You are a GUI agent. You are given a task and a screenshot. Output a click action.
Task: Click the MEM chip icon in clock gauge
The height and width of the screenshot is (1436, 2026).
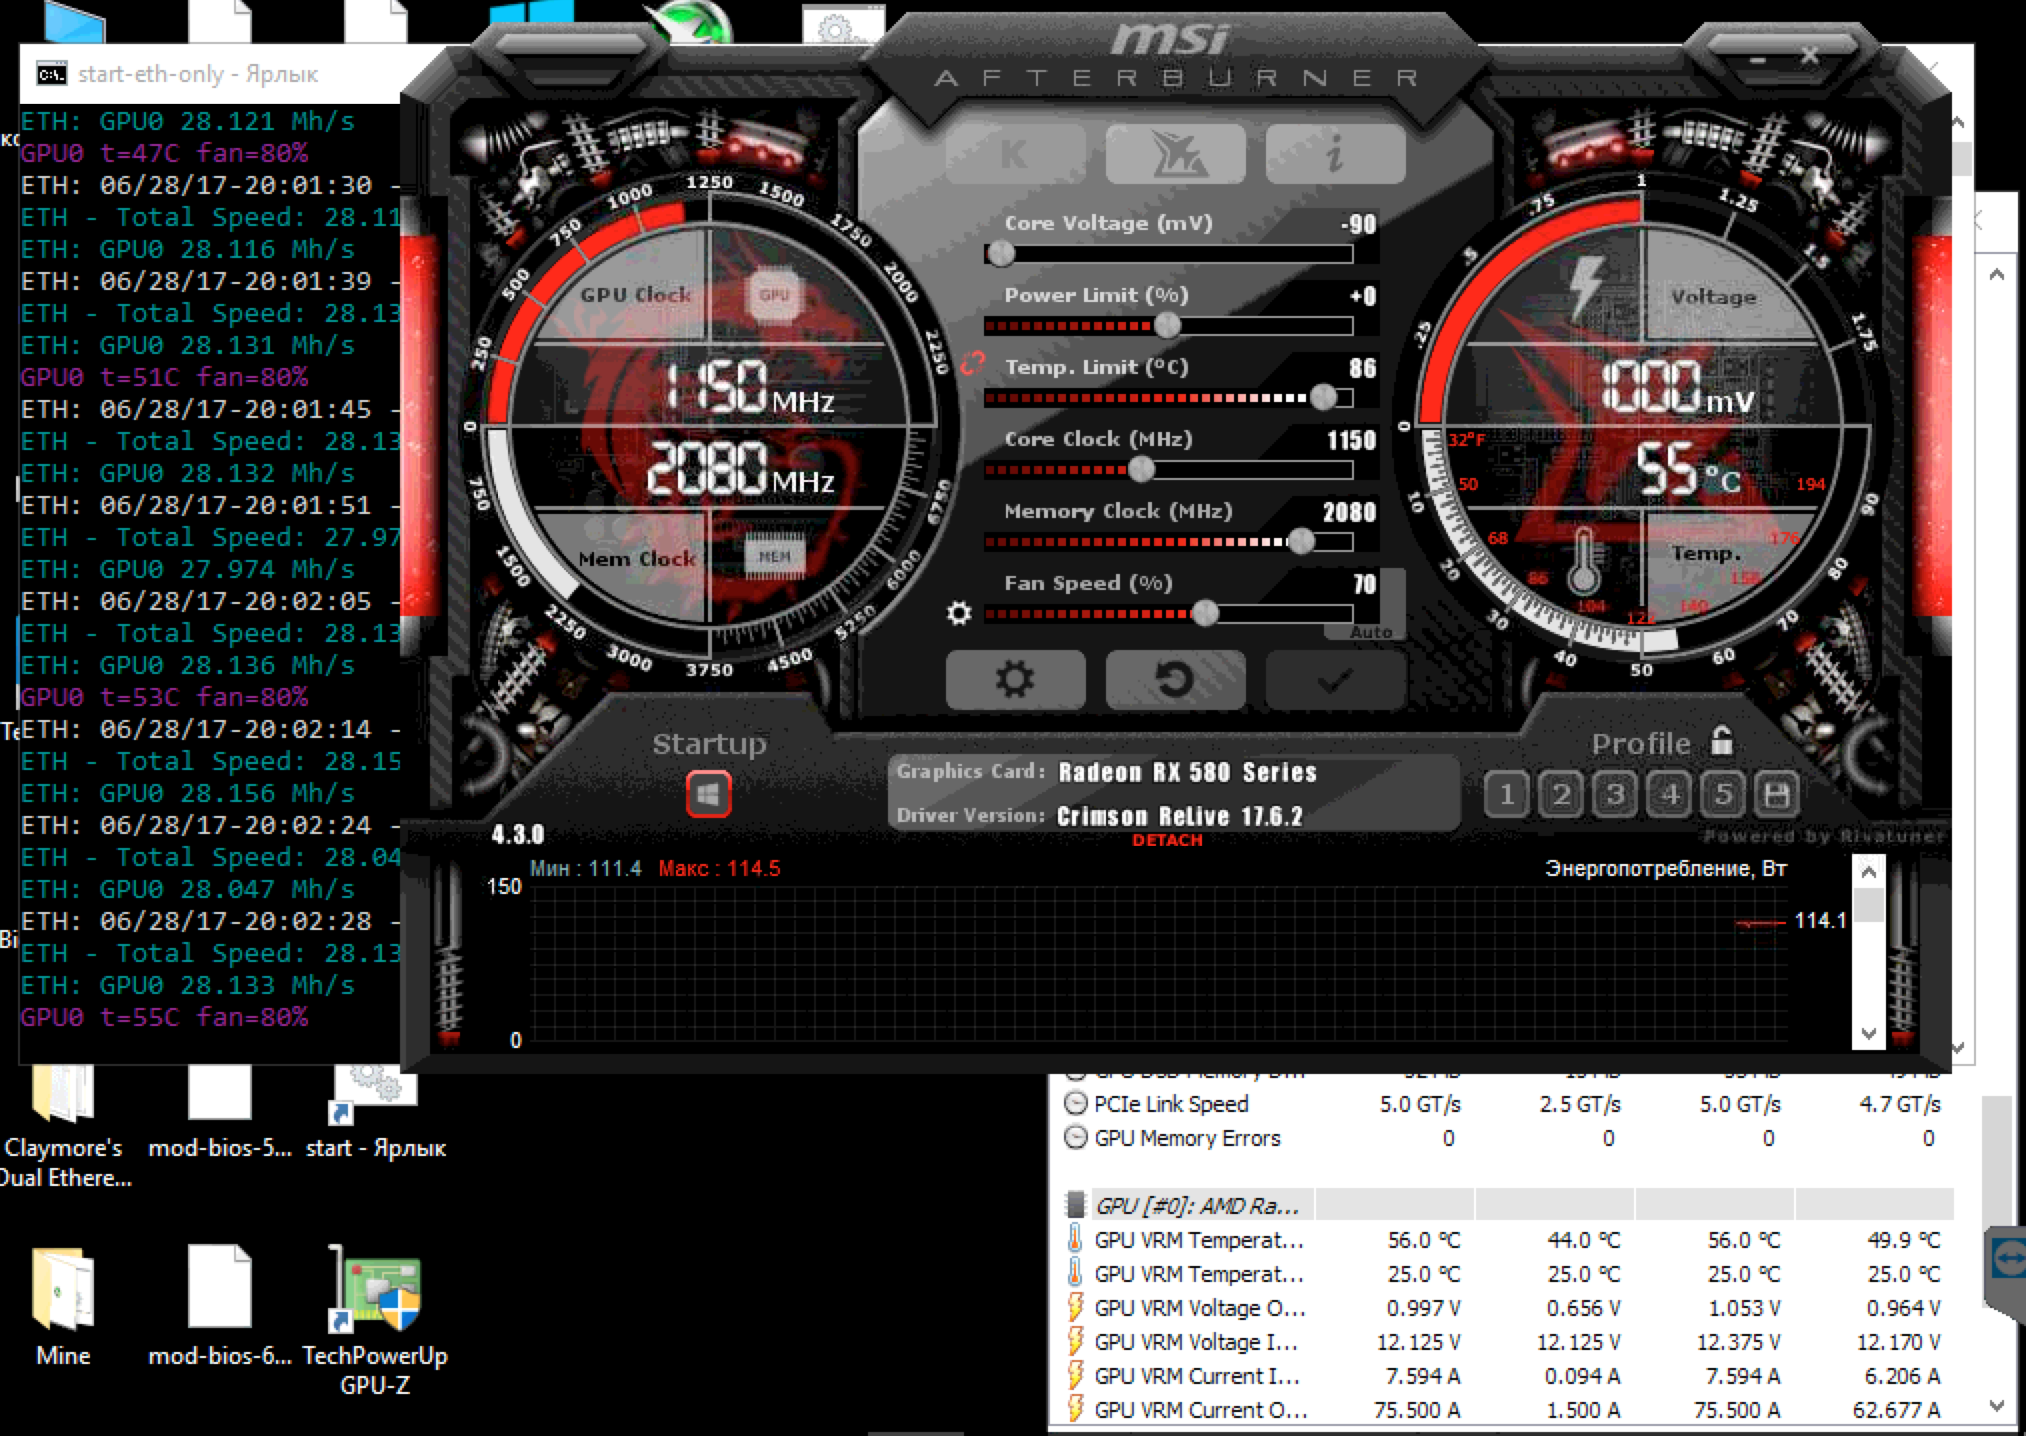[774, 557]
